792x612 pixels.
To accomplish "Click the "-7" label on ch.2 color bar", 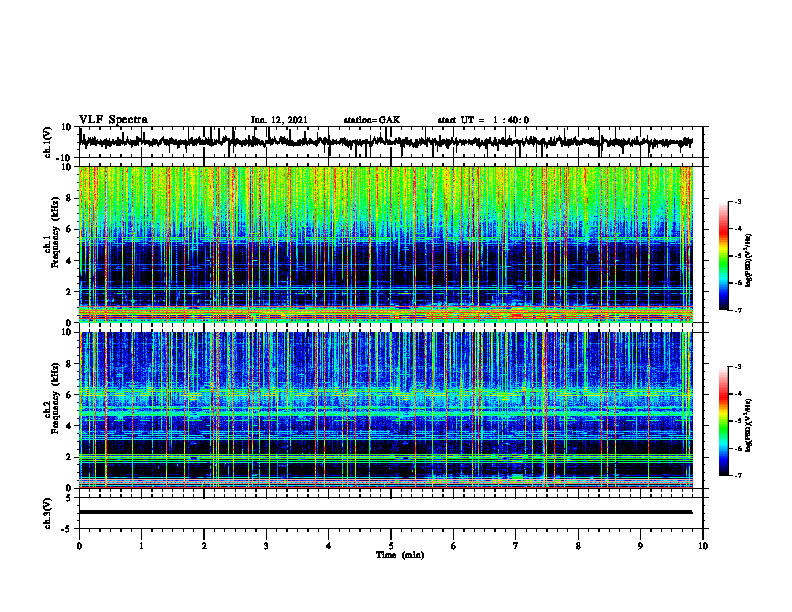I will point(737,476).
